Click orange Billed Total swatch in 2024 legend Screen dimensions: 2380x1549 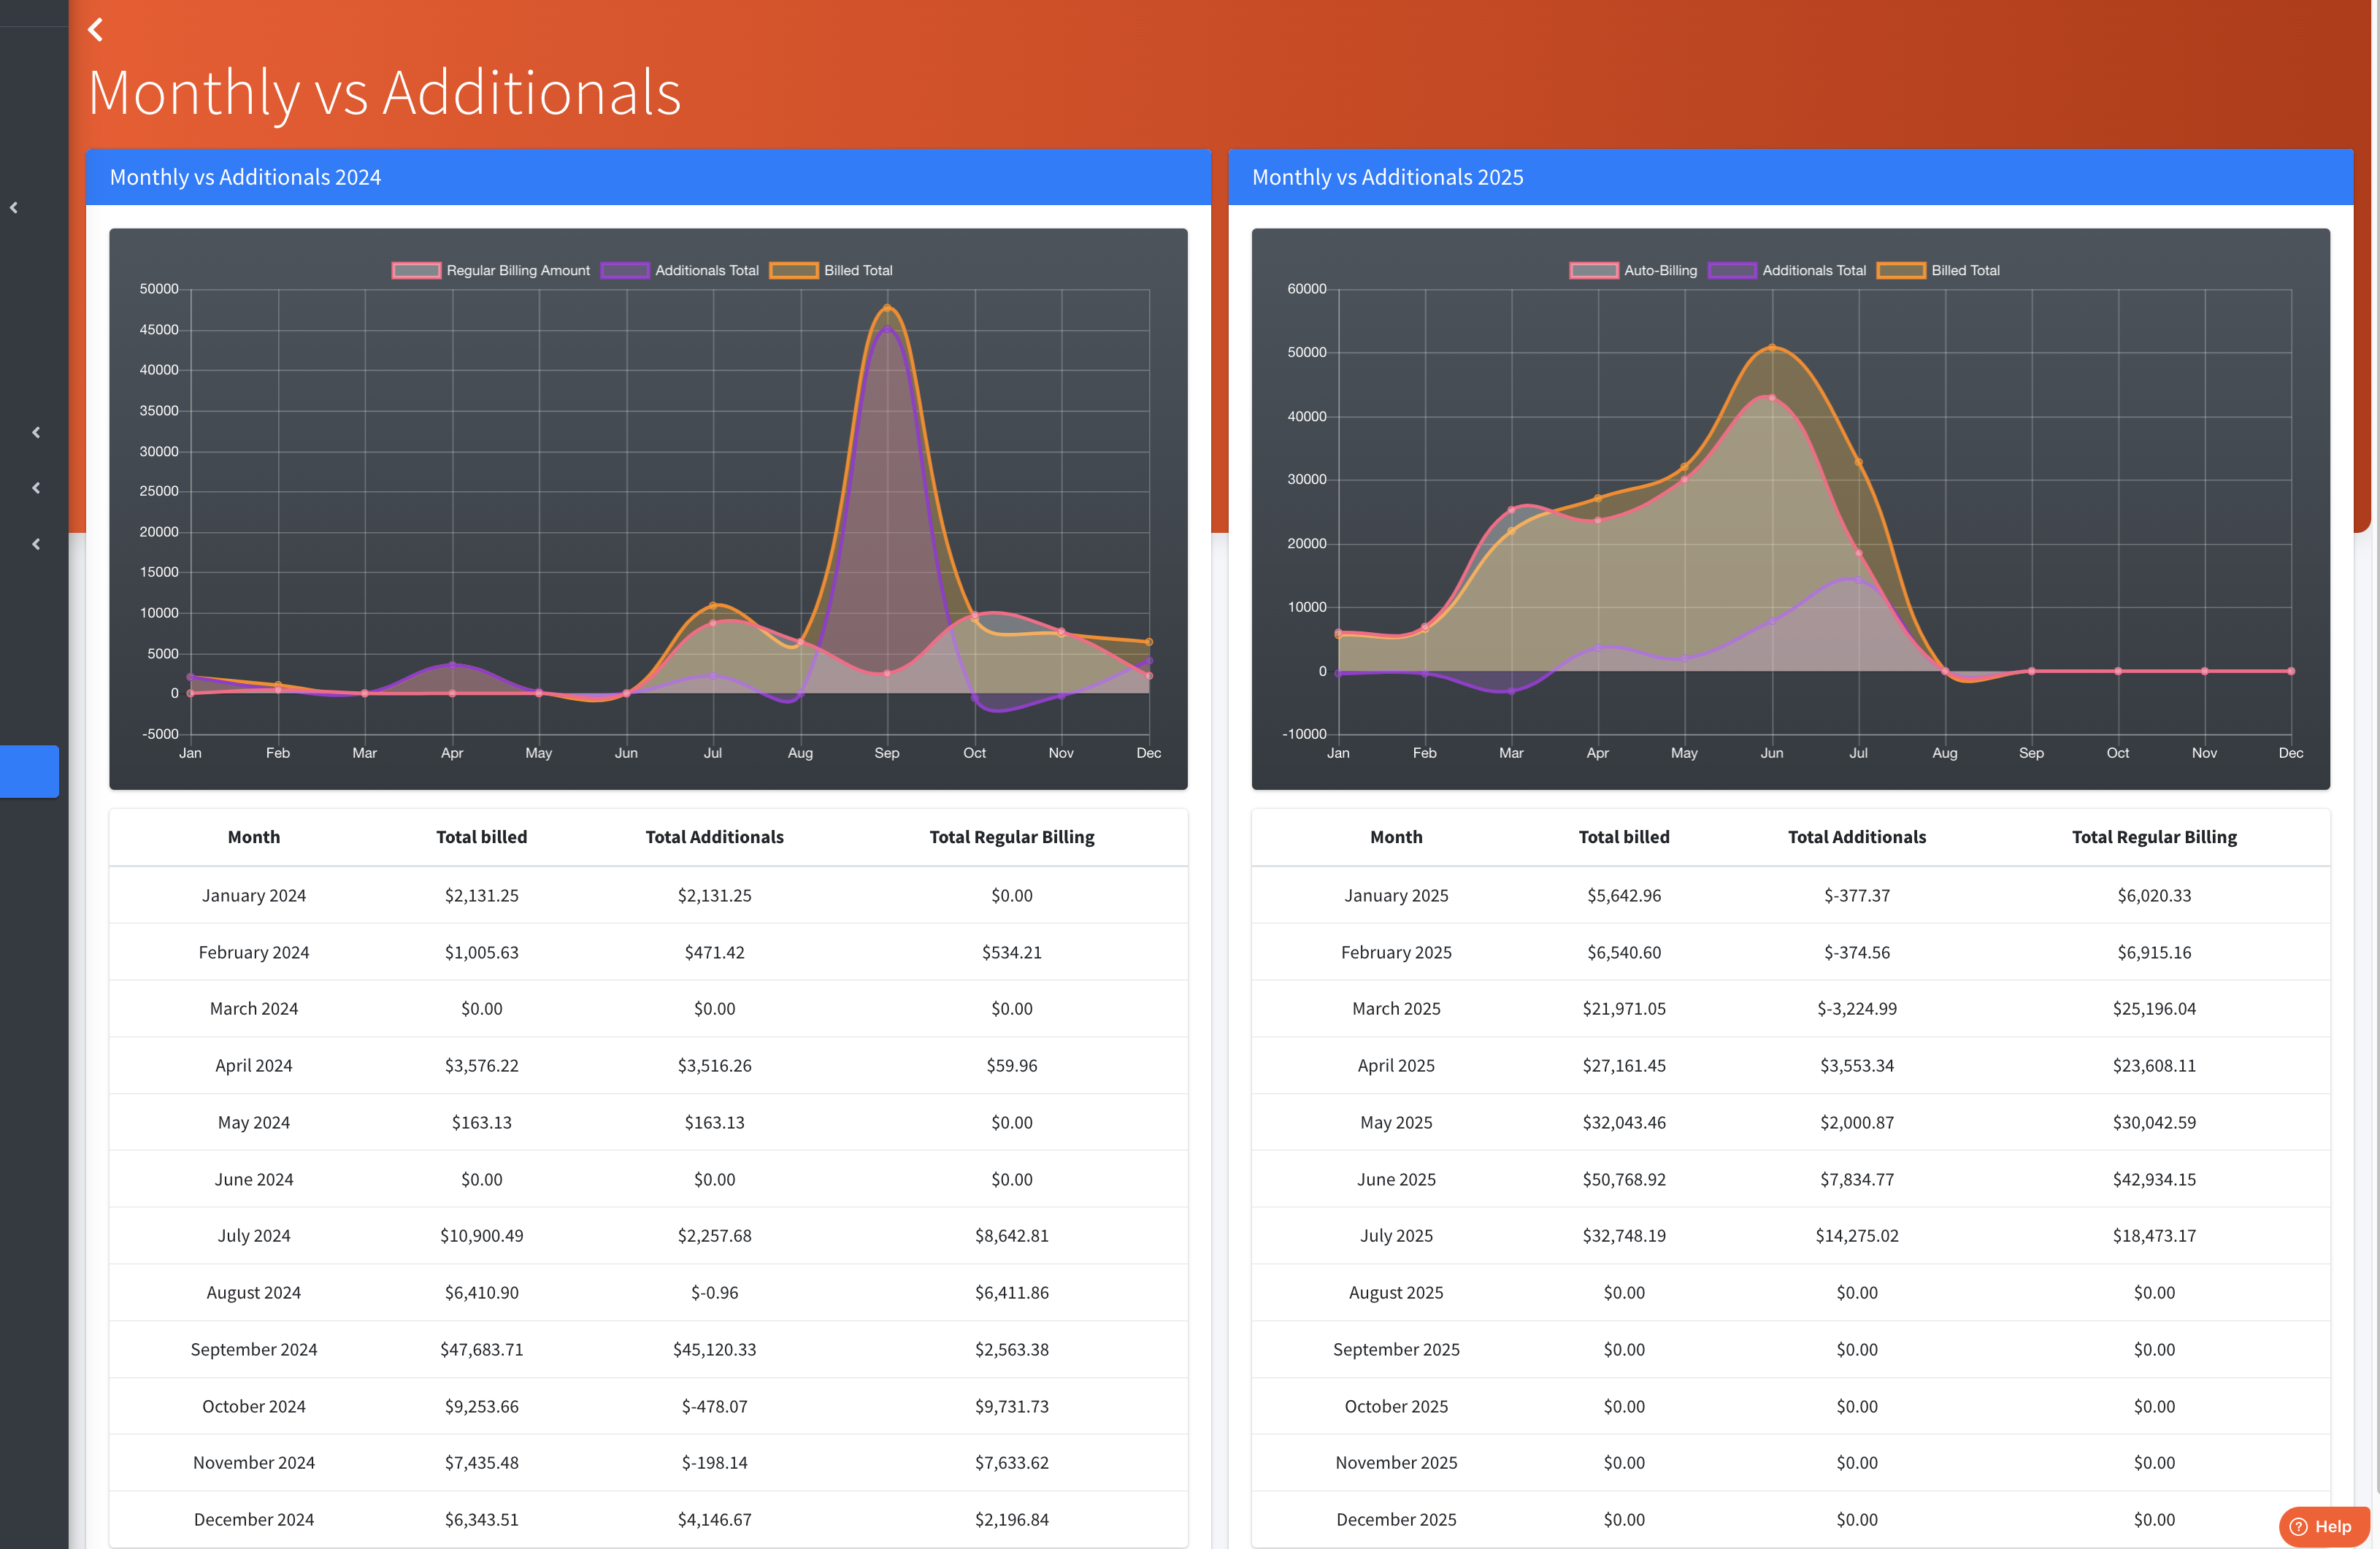pyautogui.click(x=794, y=271)
